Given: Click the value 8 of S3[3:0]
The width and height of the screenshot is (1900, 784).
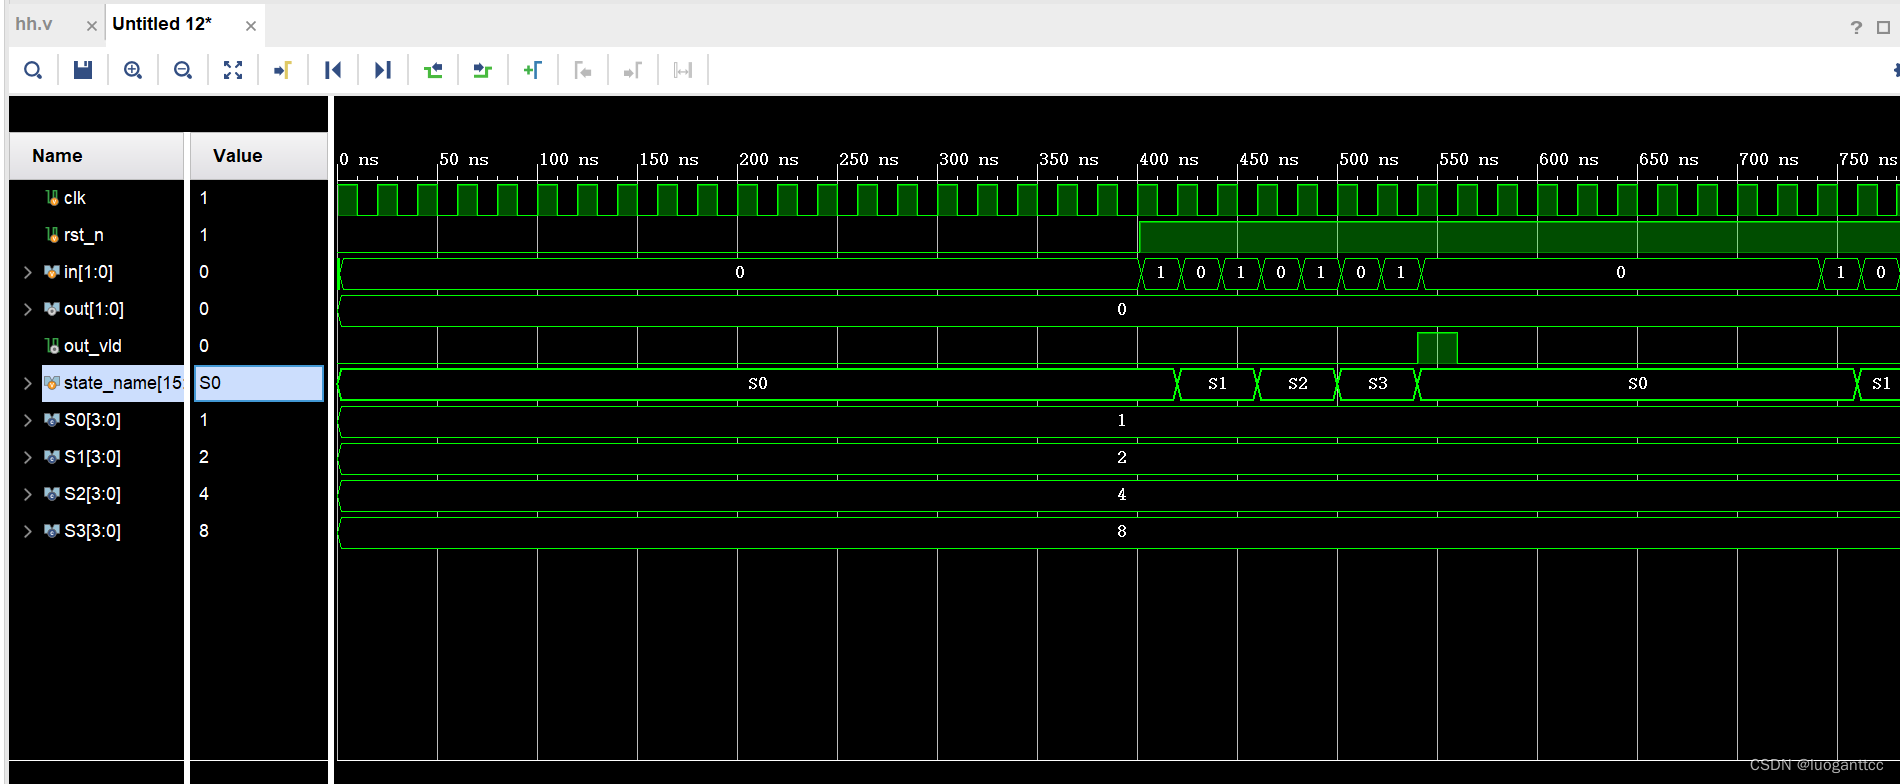Looking at the screenshot, I should pyautogui.click(x=204, y=531).
